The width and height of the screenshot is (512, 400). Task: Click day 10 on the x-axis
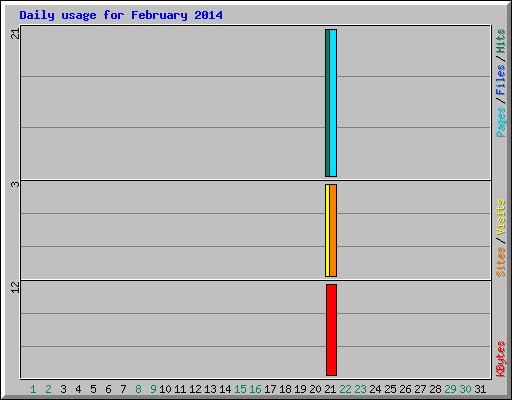click(165, 389)
